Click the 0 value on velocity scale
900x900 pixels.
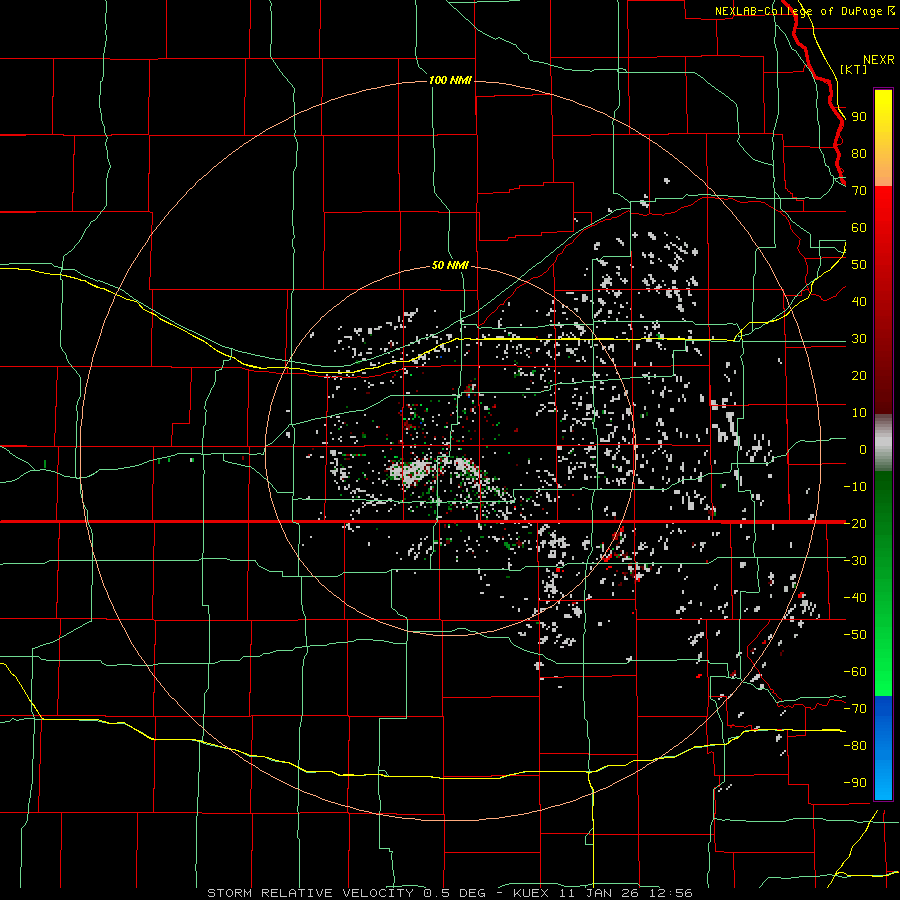pyautogui.click(x=863, y=450)
